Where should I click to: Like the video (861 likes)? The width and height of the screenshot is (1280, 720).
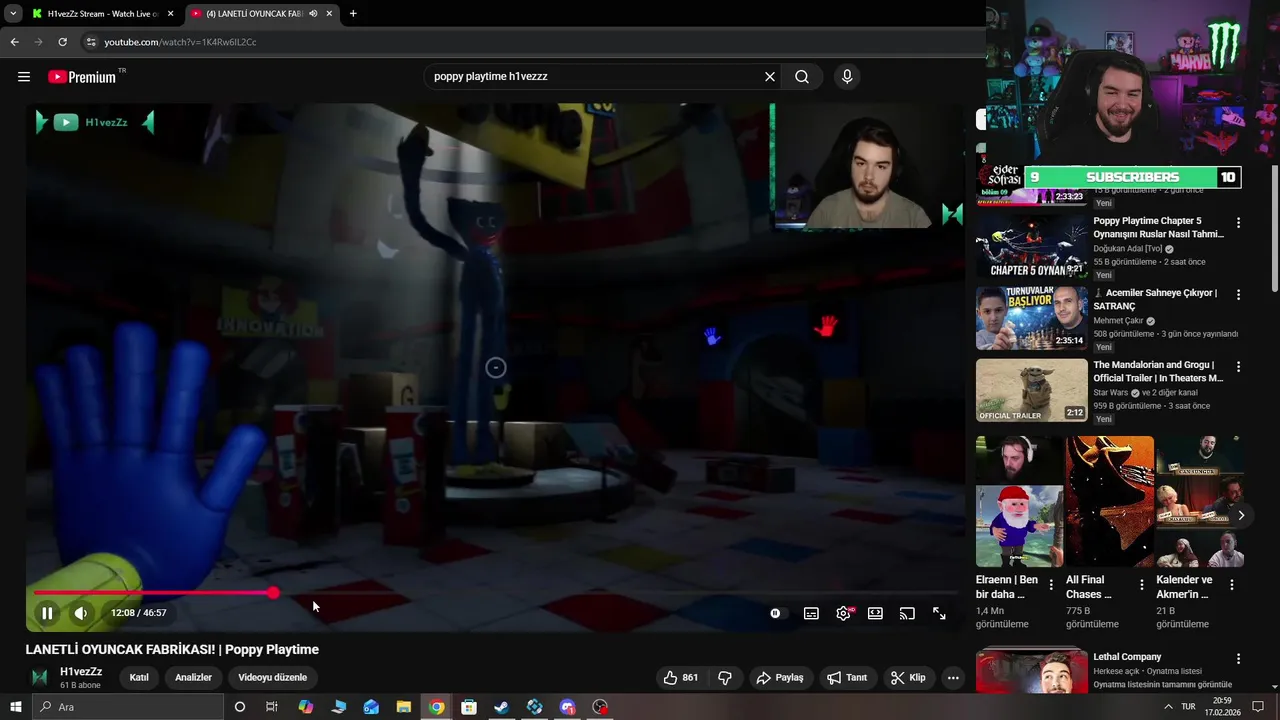pos(681,678)
